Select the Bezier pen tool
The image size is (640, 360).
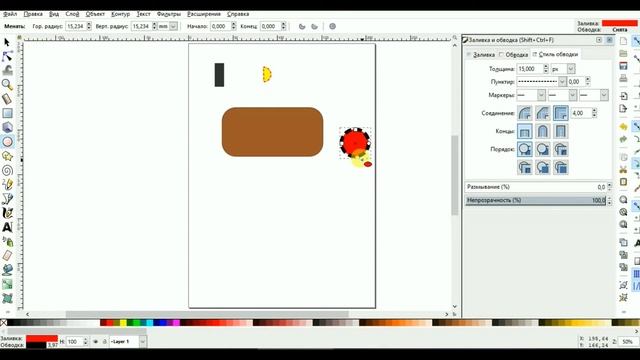(7, 199)
